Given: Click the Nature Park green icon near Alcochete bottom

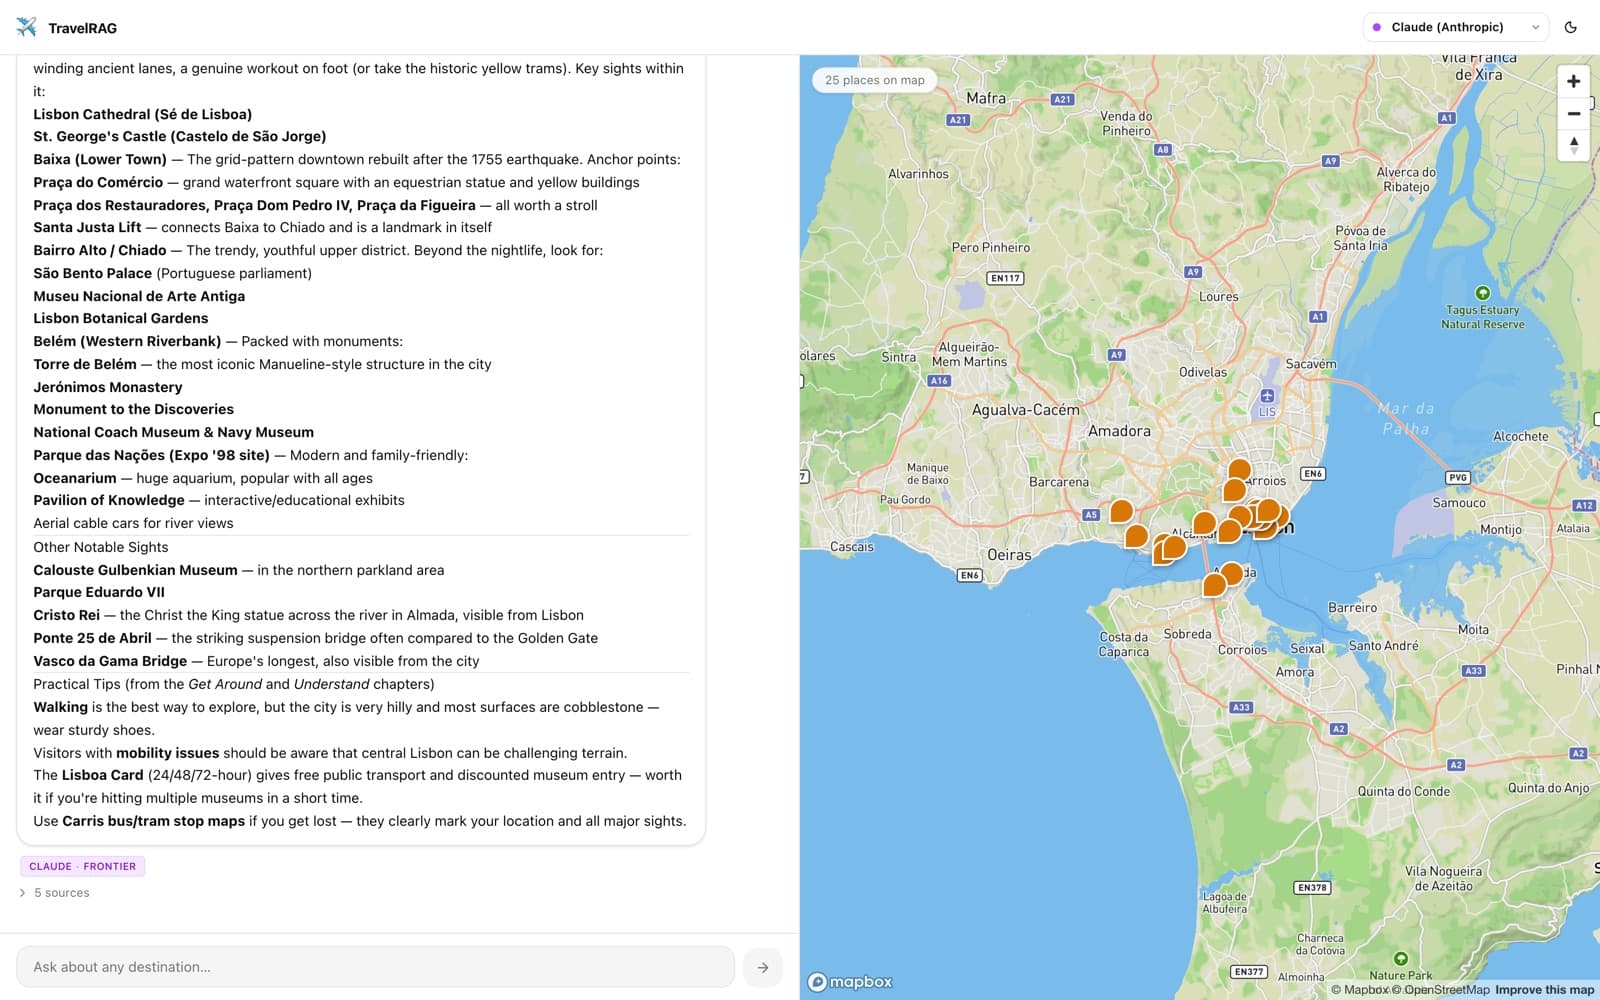Looking at the screenshot, I should coord(1400,959).
